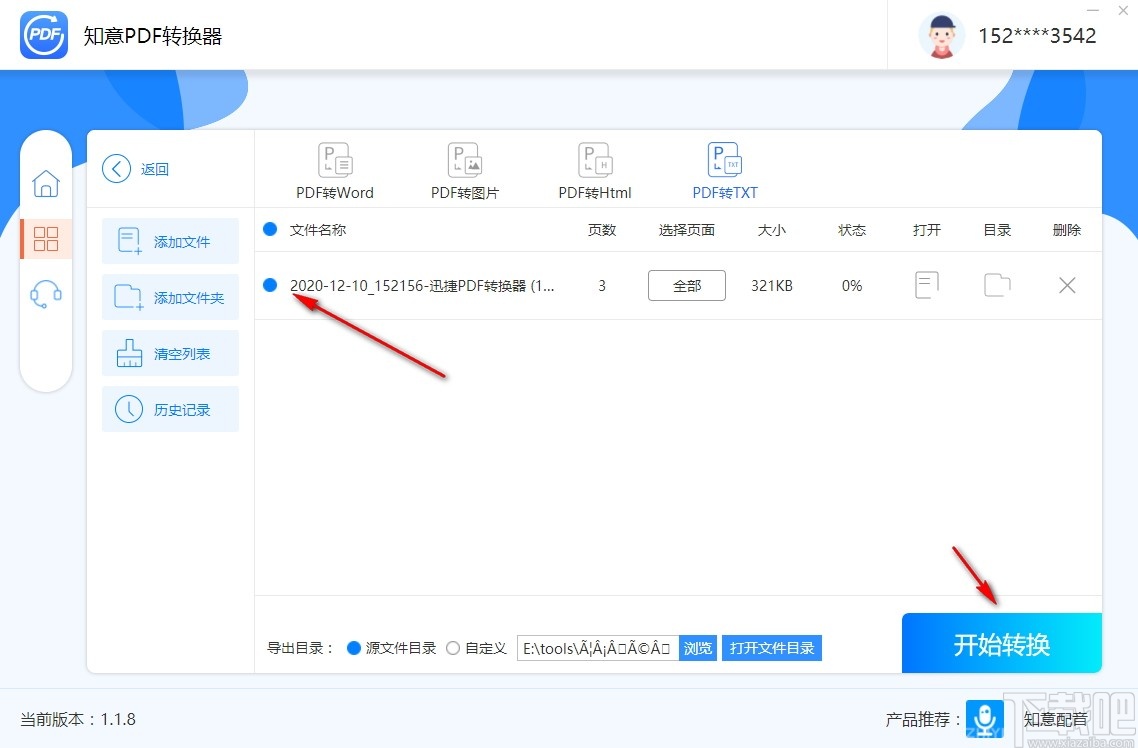Select all files via header dot
1138x748 pixels.
click(x=271, y=229)
